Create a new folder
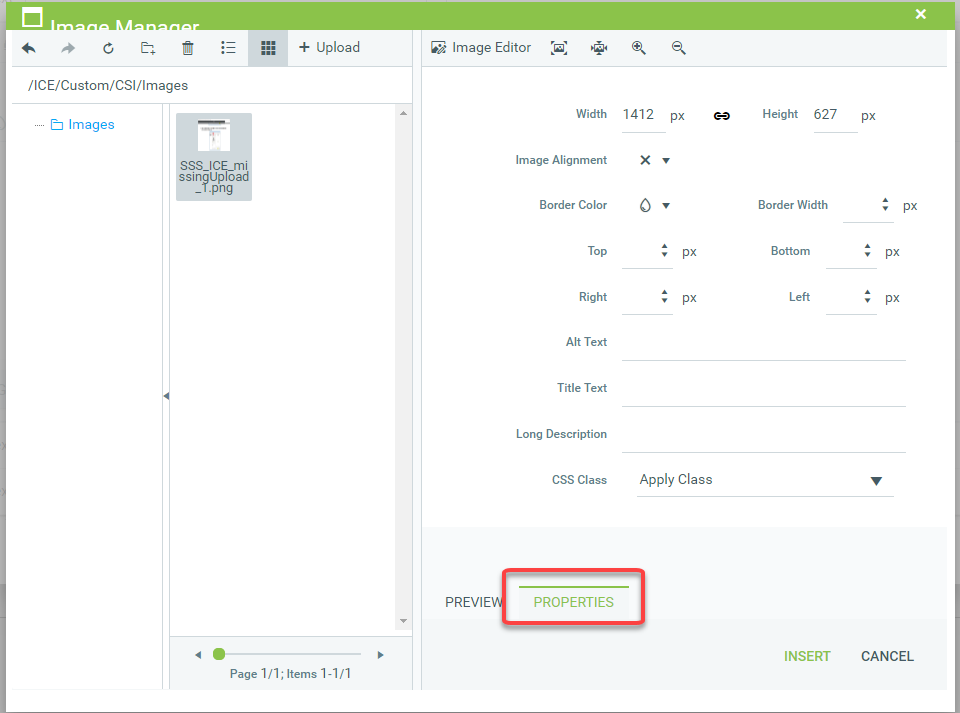Screen dimensions: 960x713 tap(148, 48)
